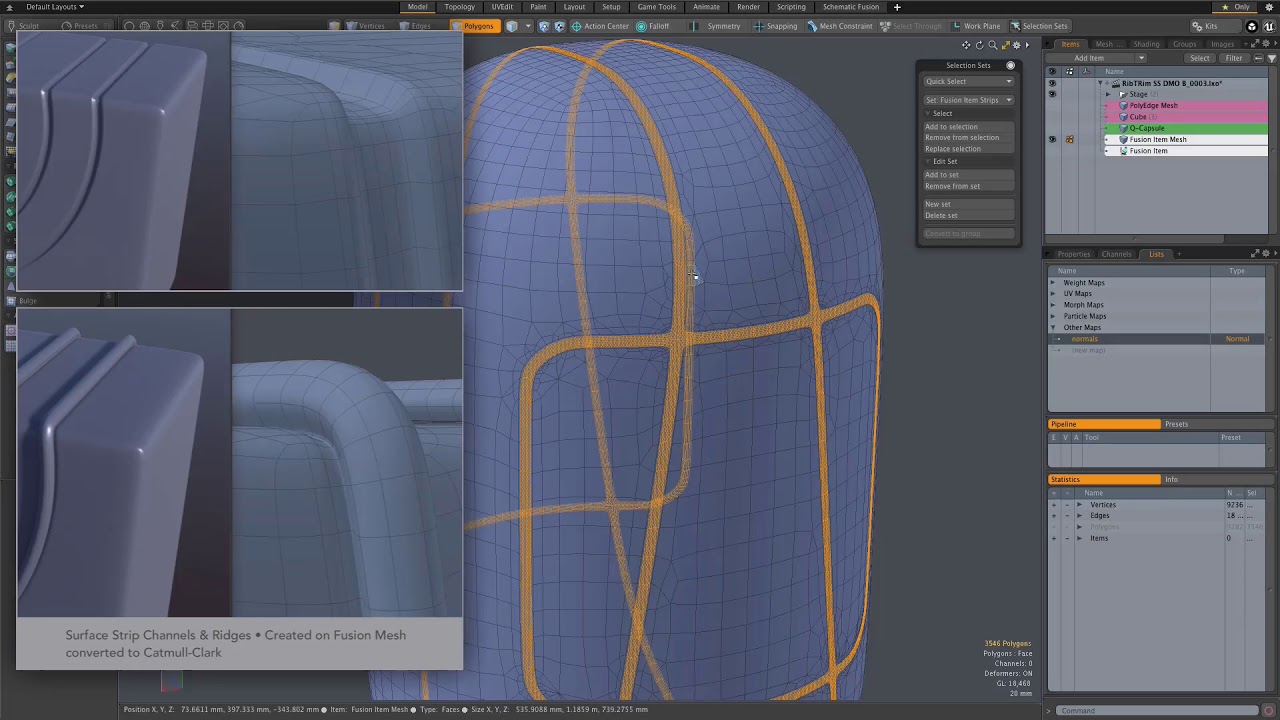The image size is (1280, 720).
Task: Select the Cube item
Action: coord(1185,117)
